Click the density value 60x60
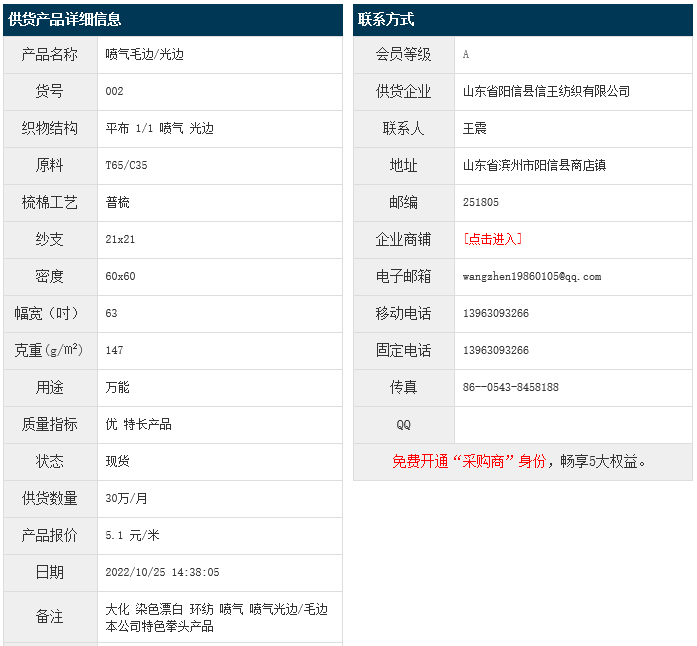This screenshot has height=646, width=697. tap(120, 276)
